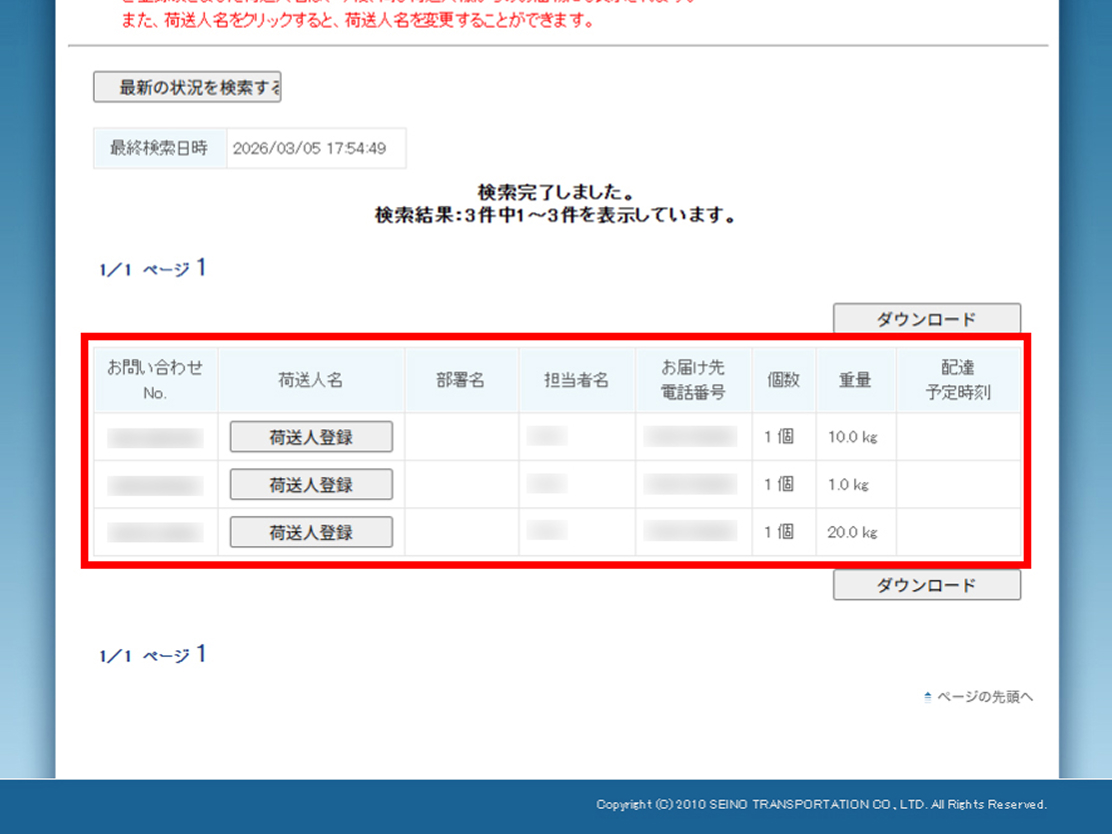
Task: Click 荷送人登録 in the 20.0 kg row
Action: pos(311,532)
